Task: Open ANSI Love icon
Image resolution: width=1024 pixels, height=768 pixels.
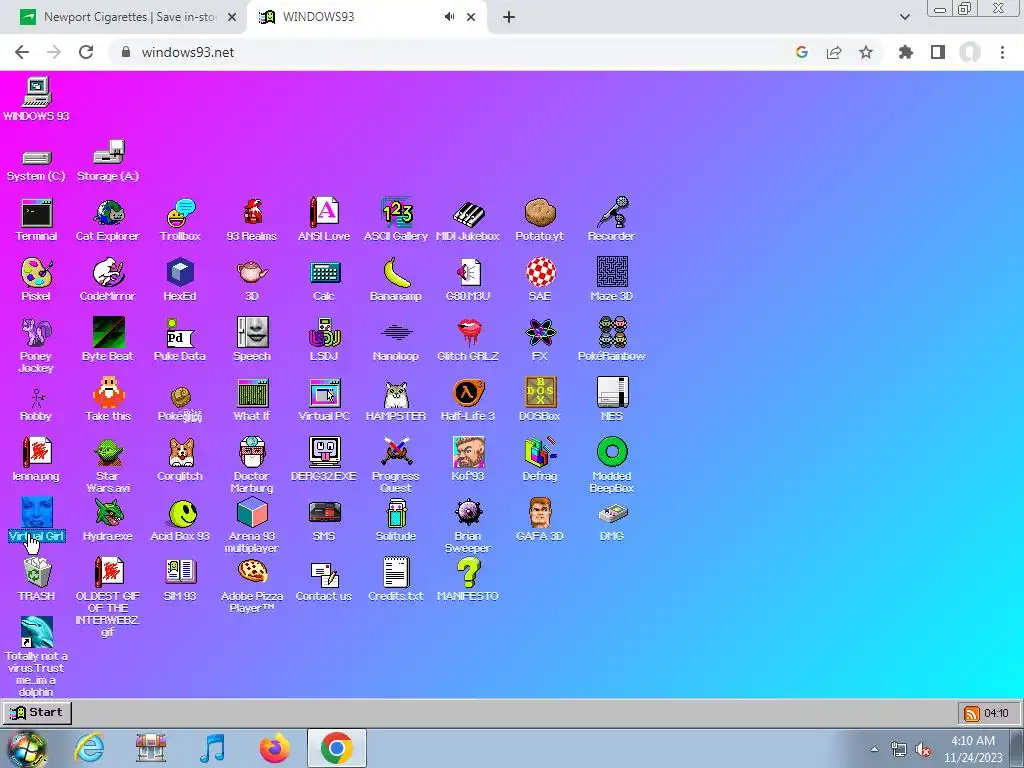Action: (x=324, y=220)
